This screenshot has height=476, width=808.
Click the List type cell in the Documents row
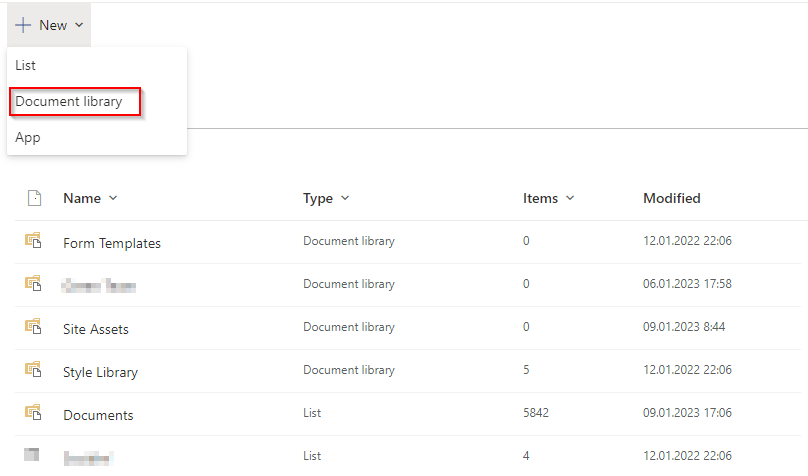click(312, 413)
